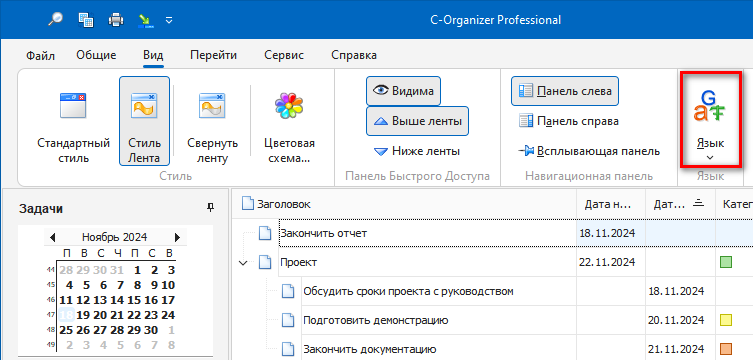Select date 22 in the calendar
The image size is (753, 360).
click(x=134, y=315)
